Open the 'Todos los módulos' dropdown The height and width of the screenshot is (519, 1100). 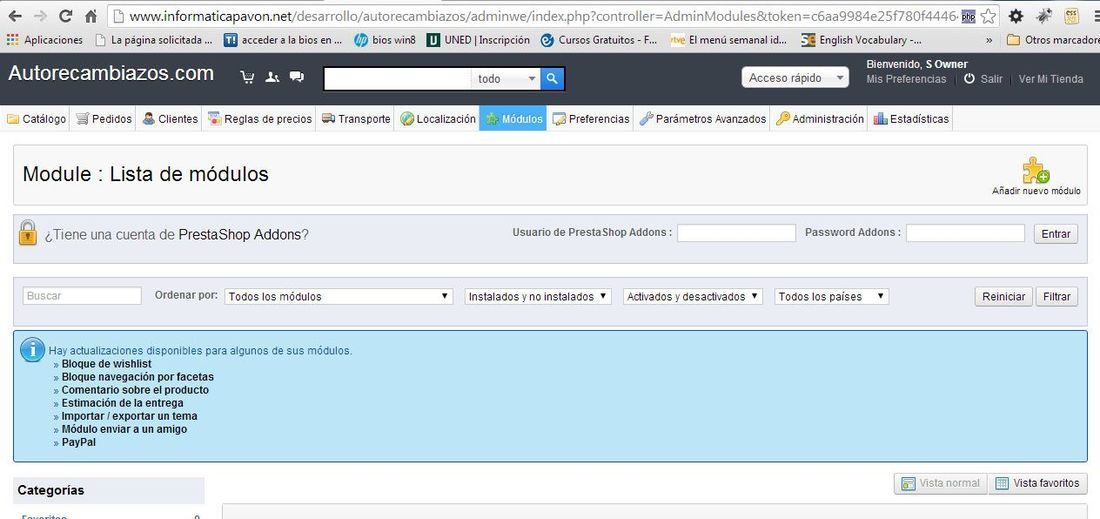click(338, 297)
